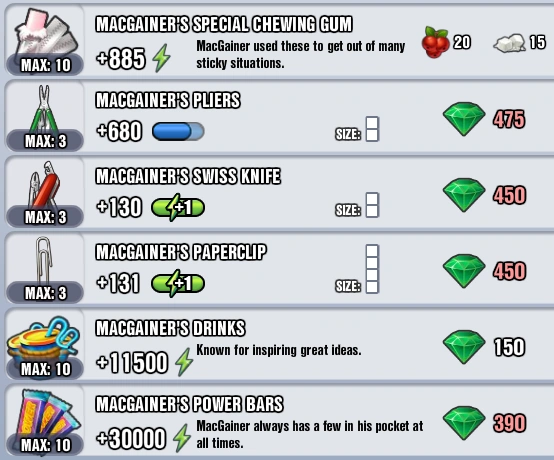The width and height of the screenshot is (554, 460).
Task: Click the Paperclip green +1 energy pill
Action: [178, 283]
